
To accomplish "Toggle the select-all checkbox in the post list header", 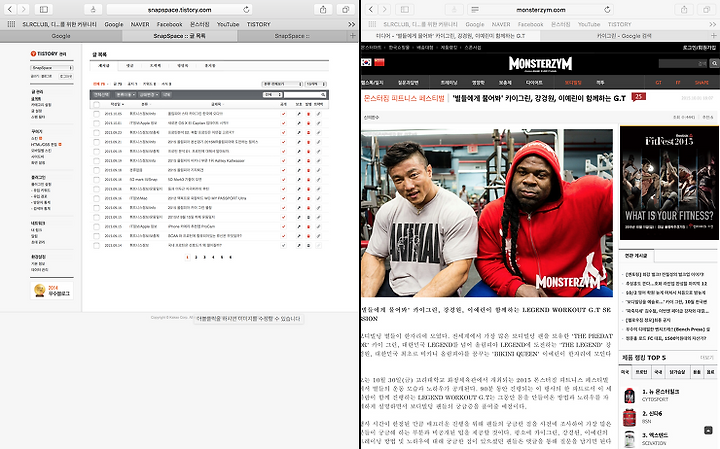I will [x=96, y=104].
